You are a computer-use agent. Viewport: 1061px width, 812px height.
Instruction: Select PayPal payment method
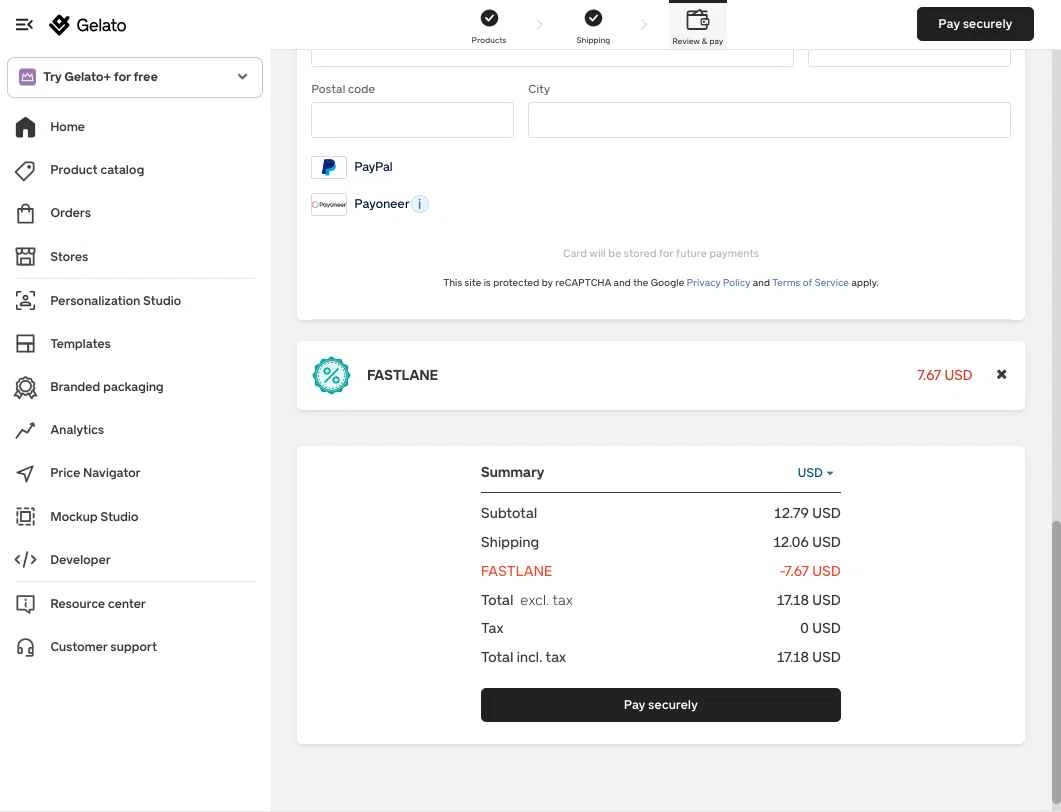click(x=352, y=167)
